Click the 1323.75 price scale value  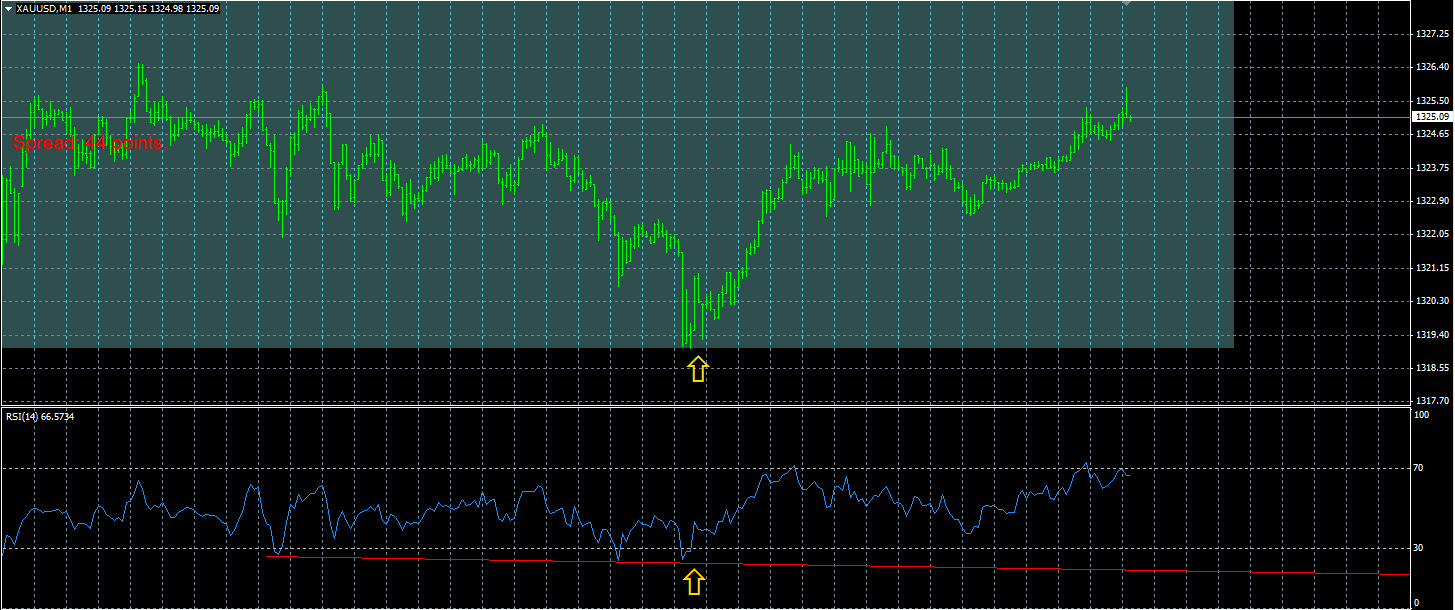[x=1433, y=168]
